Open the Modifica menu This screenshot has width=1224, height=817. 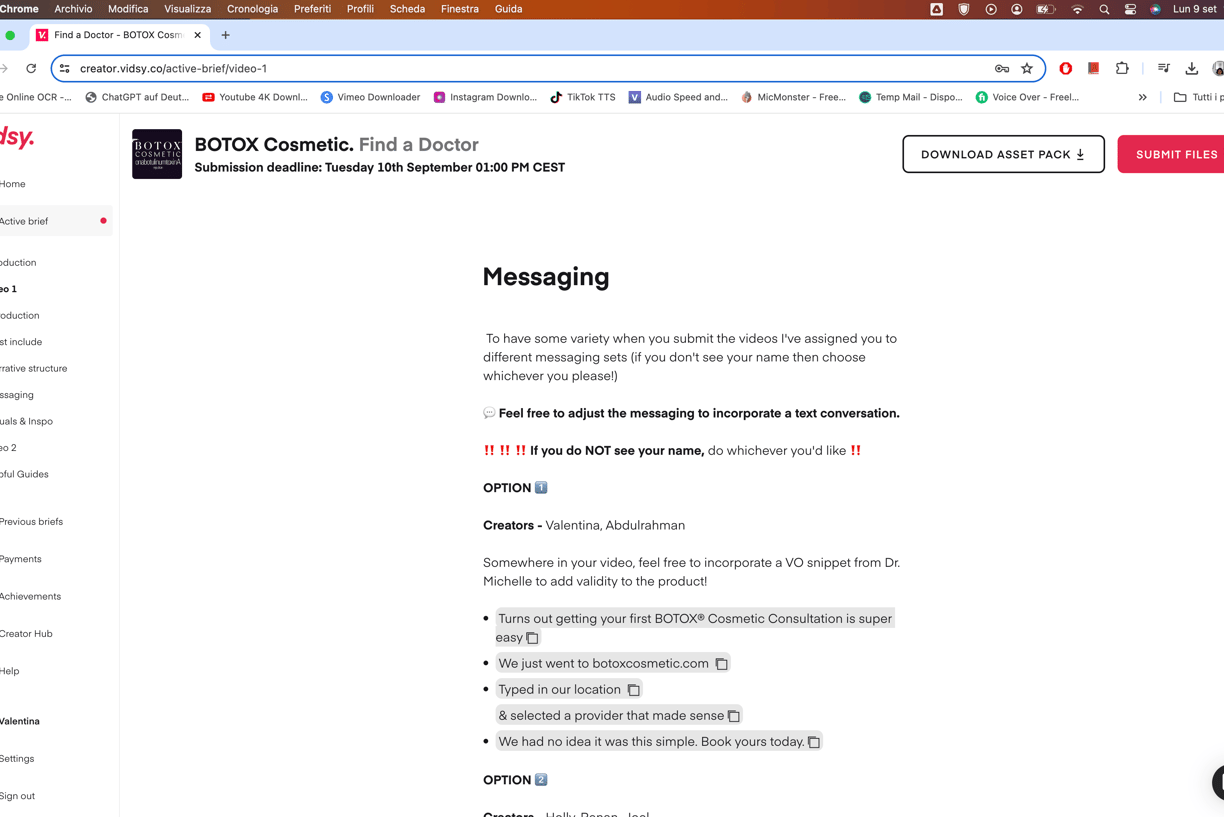tap(128, 9)
